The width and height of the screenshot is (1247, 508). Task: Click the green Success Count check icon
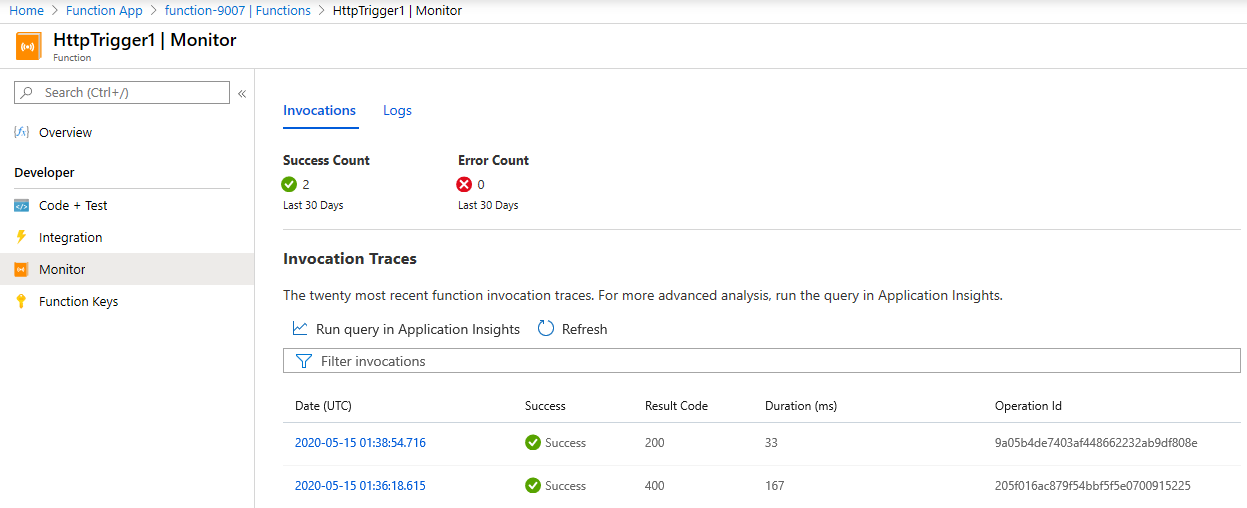[x=290, y=184]
